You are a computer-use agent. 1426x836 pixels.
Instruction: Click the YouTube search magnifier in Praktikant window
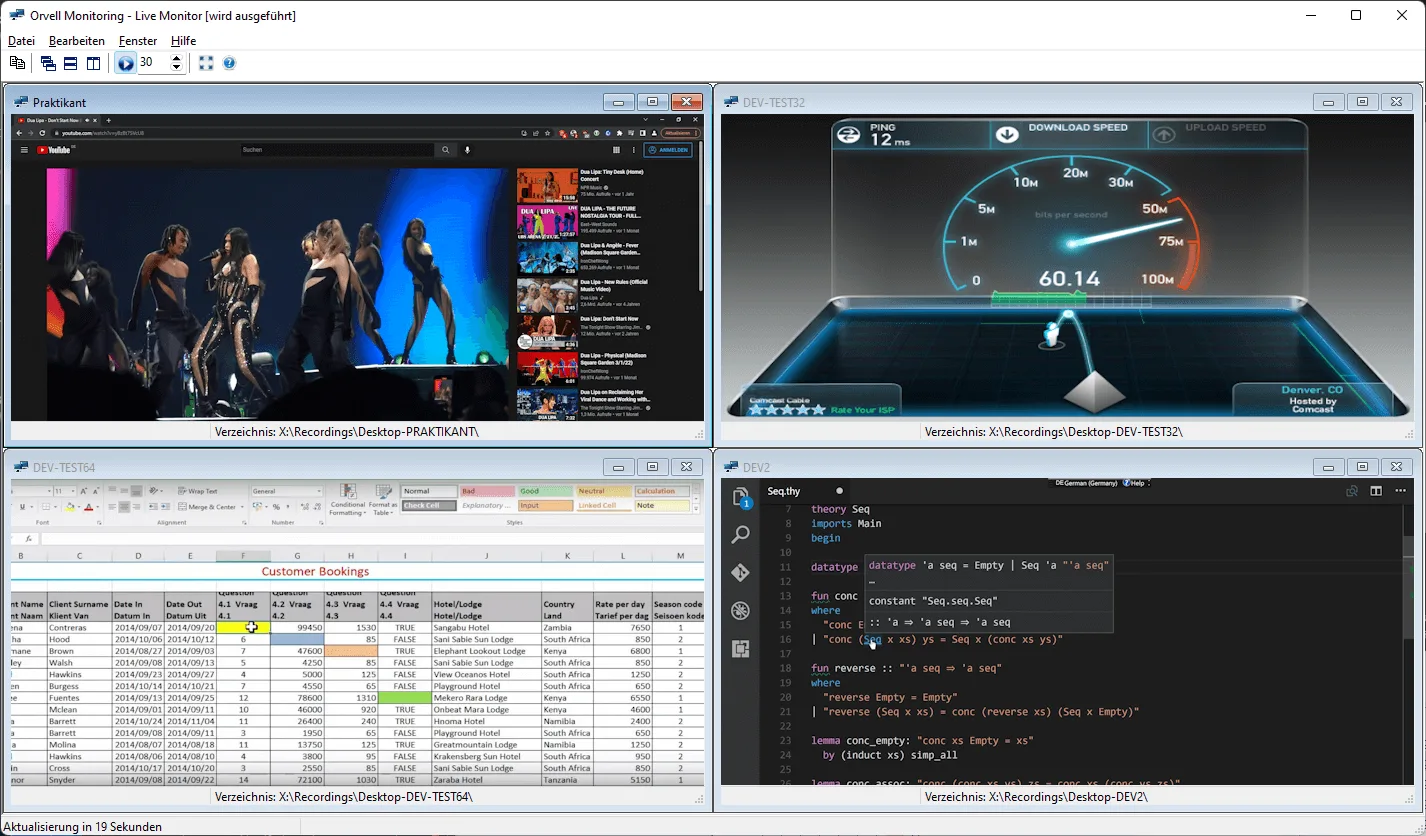click(446, 150)
